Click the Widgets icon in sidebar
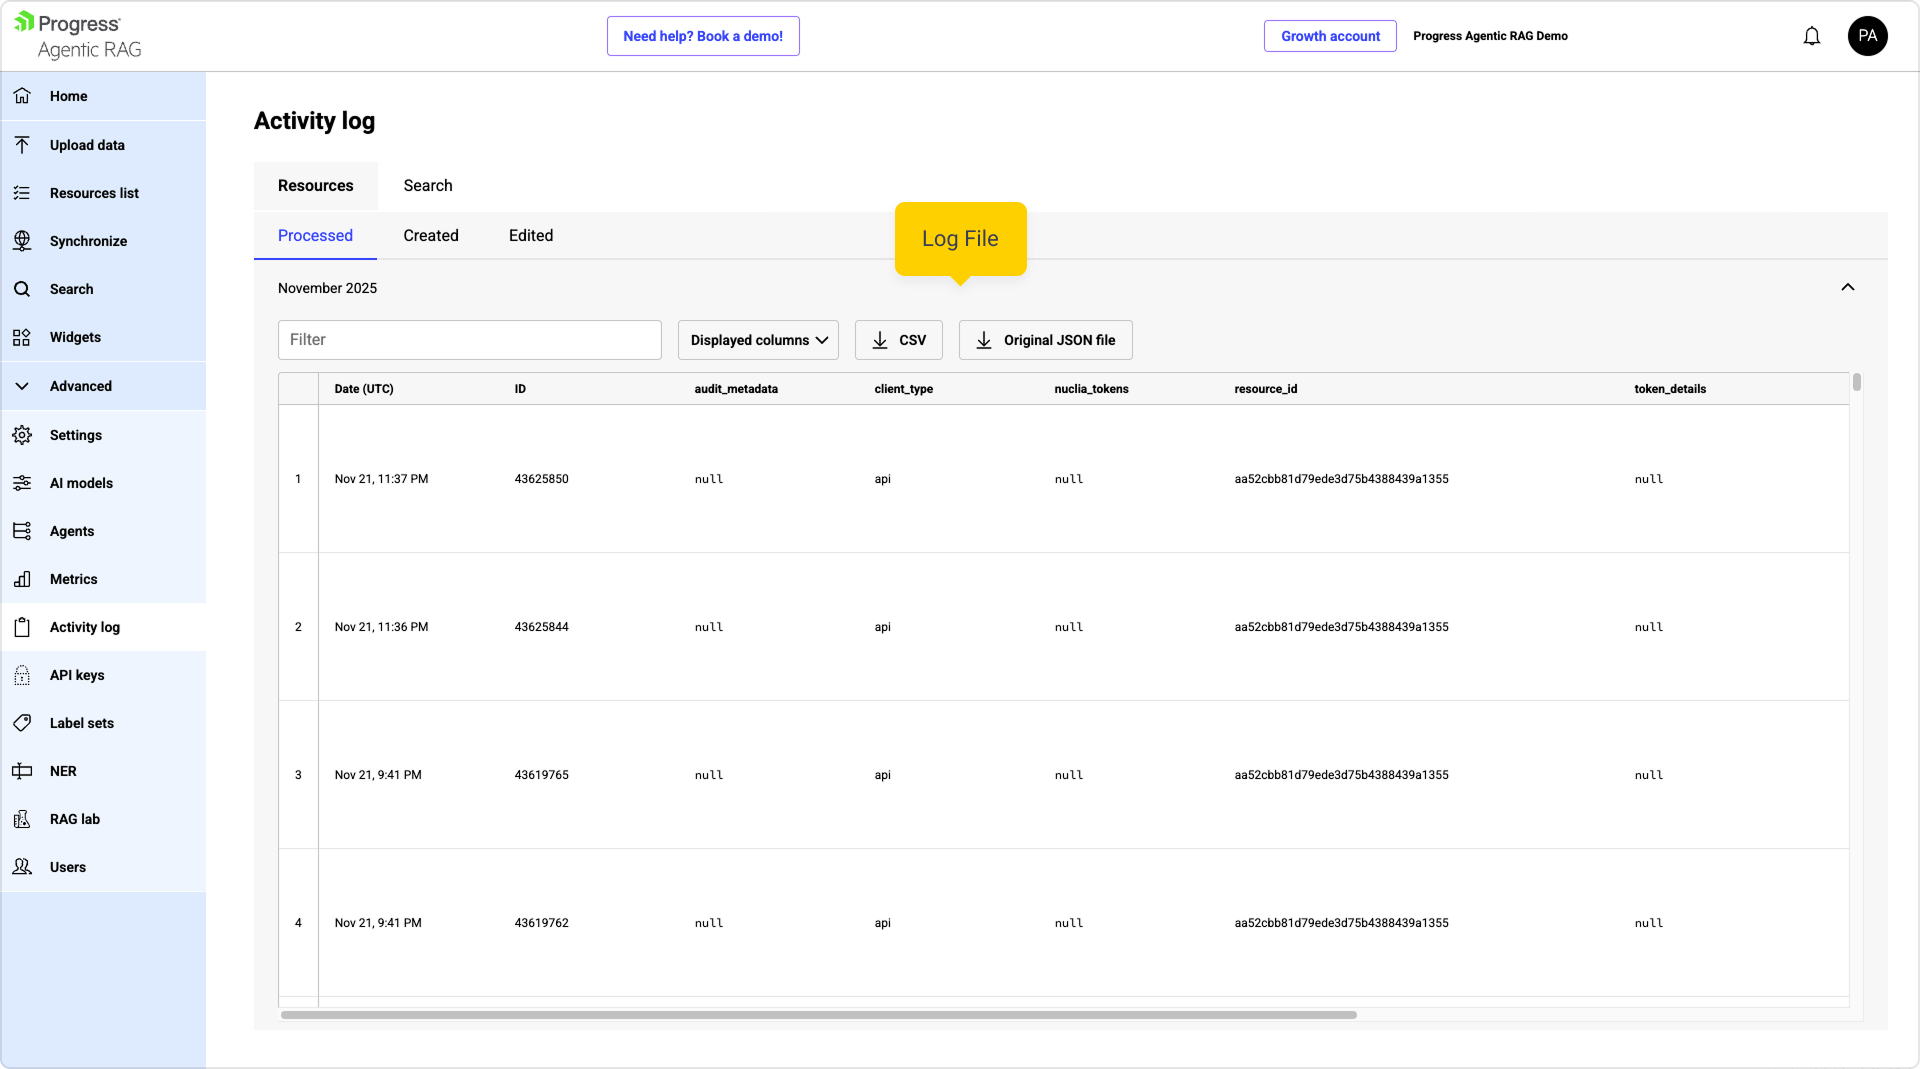1920x1069 pixels. (x=22, y=337)
